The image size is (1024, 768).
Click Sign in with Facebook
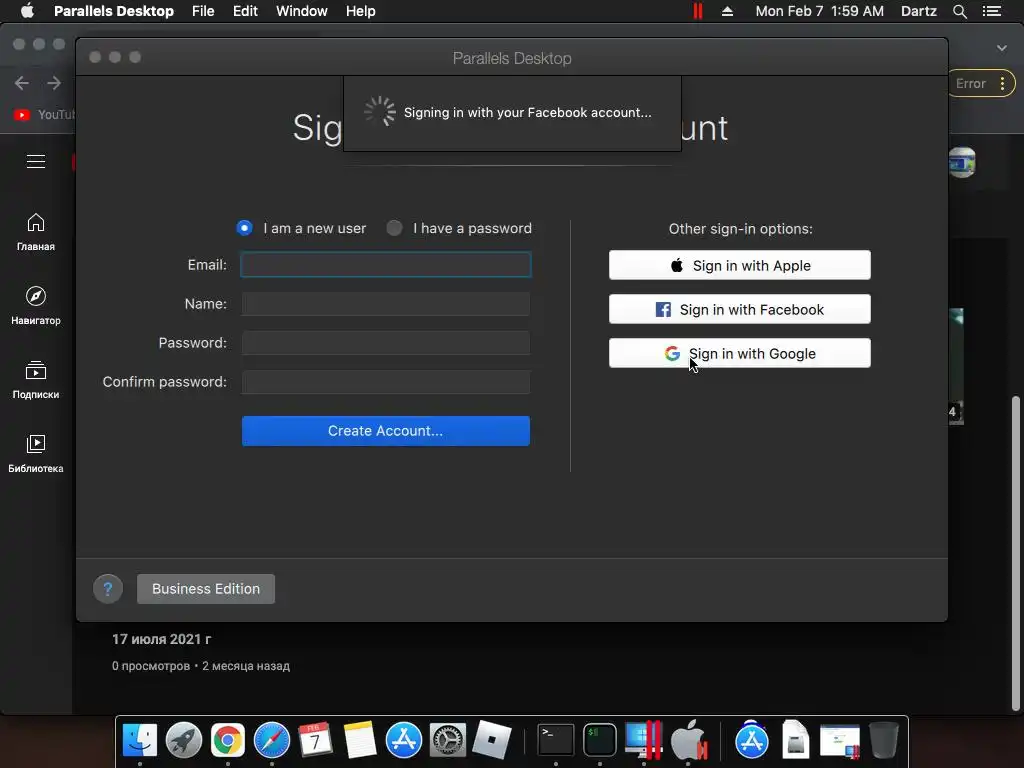(740, 309)
